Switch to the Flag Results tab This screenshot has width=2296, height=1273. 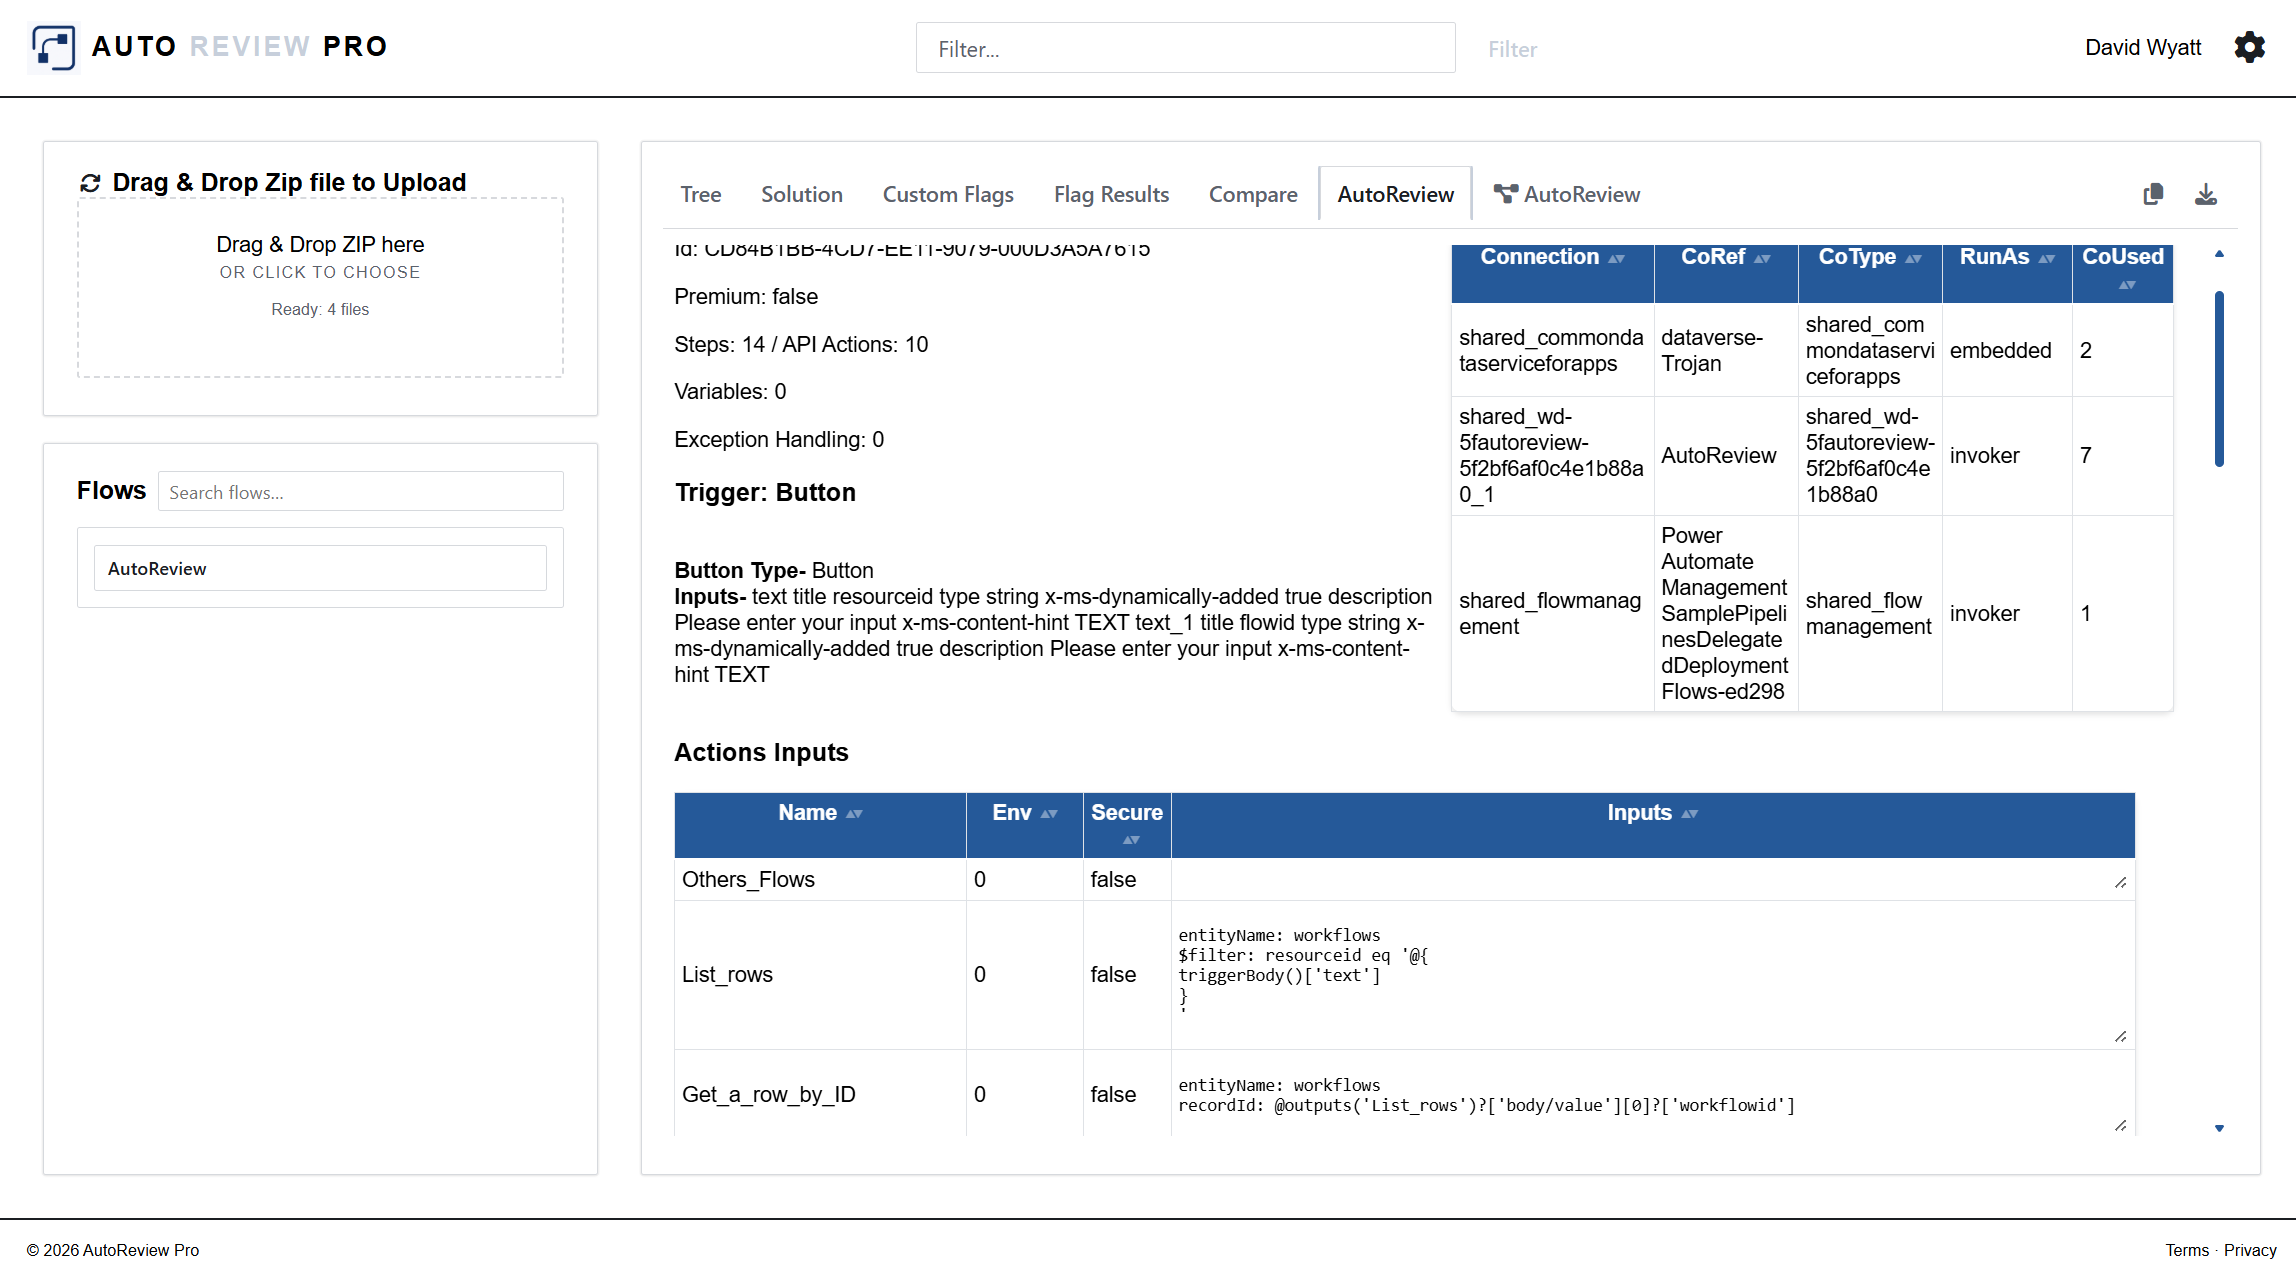click(1111, 194)
